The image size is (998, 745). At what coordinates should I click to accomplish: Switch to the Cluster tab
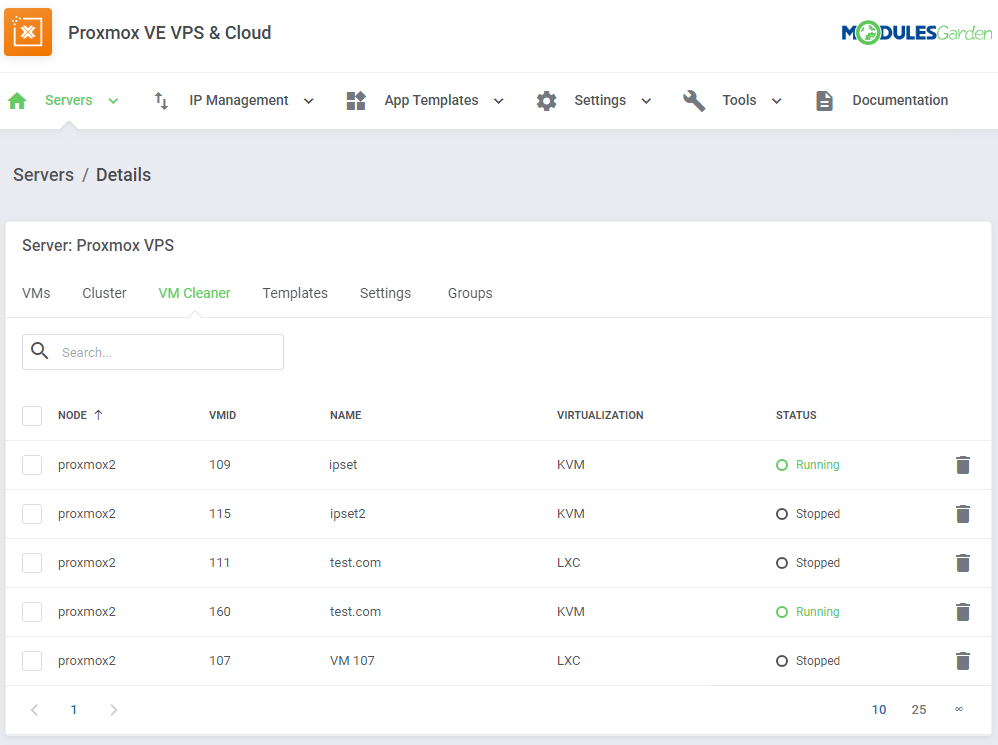(104, 293)
